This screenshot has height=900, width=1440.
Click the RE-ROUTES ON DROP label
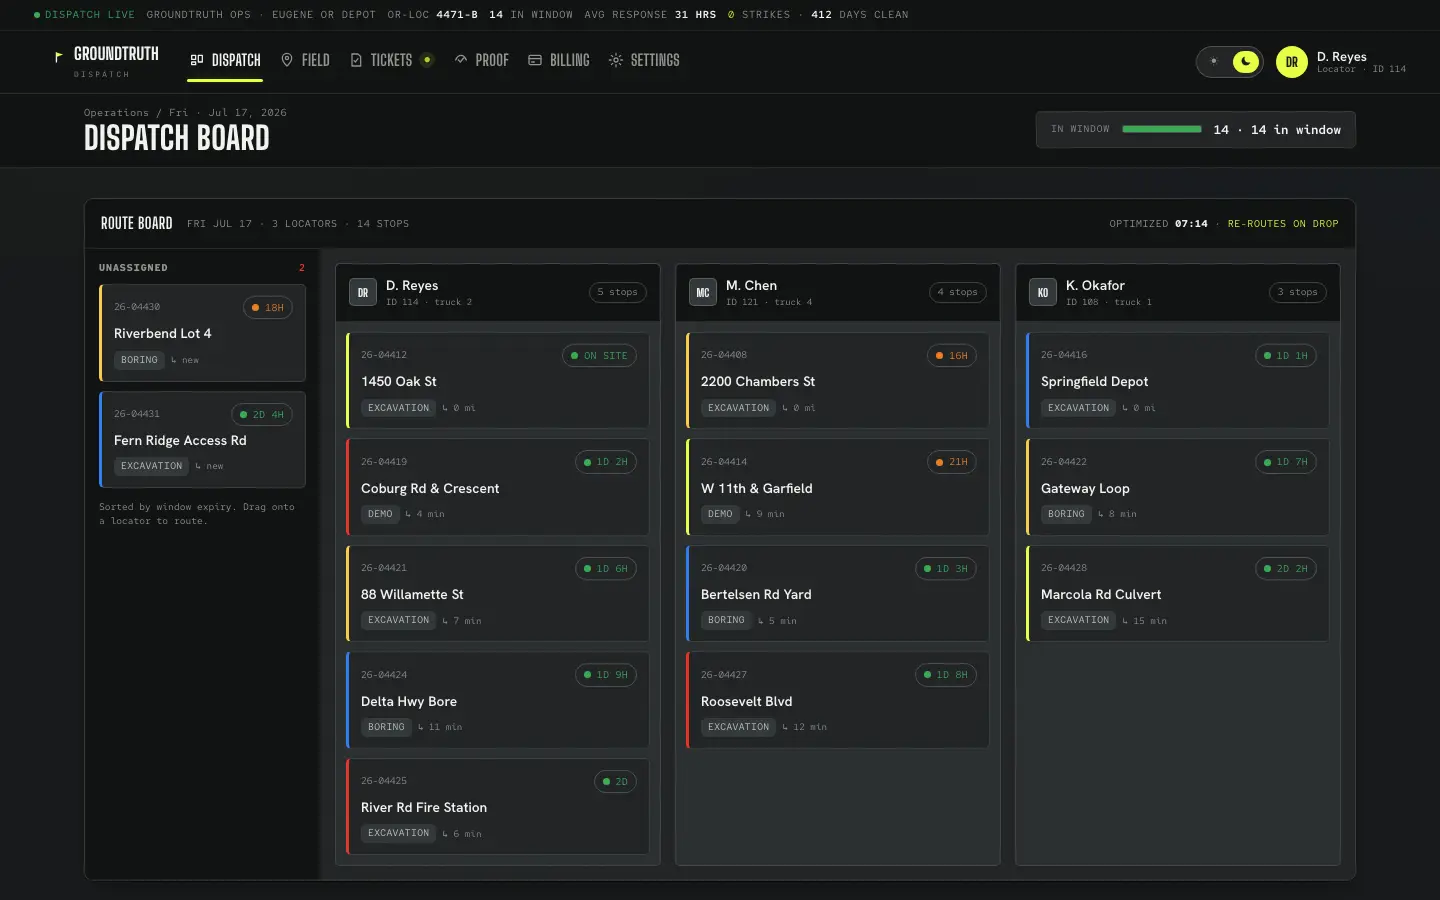pos(1283,224)
